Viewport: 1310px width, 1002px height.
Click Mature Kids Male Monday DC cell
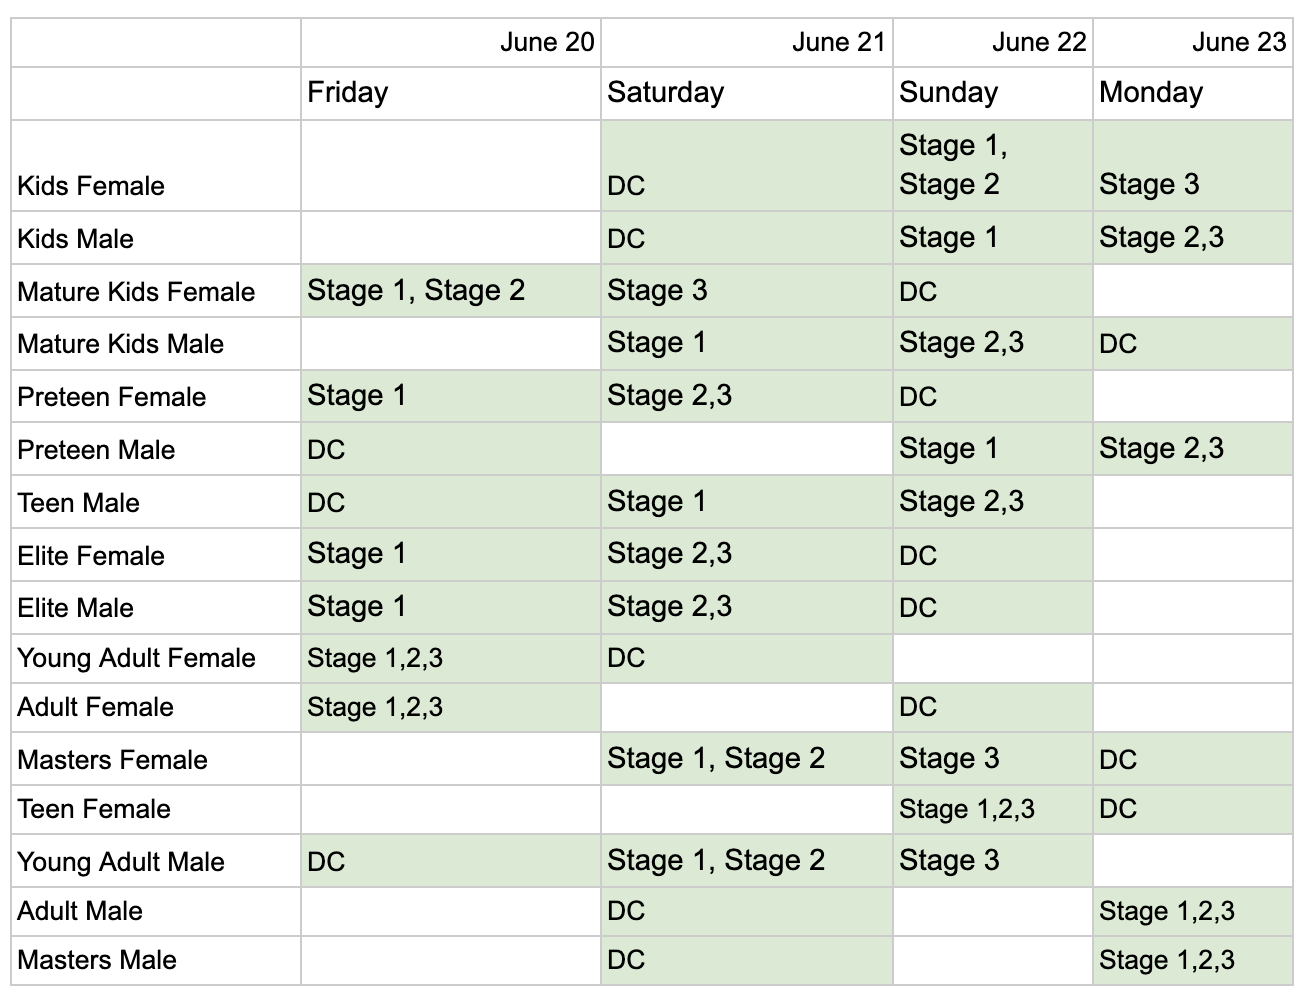pos(1192,344)
